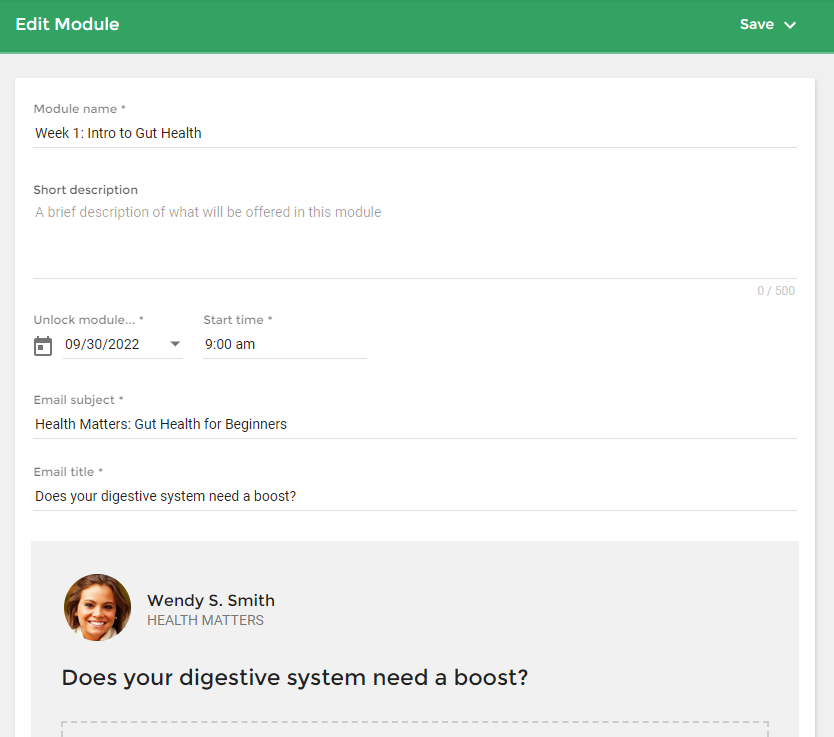Image resolution: width=834 pixels, height=737 pixels.
Task: Edit the Email subject field
Action: (x=415, y=424)
